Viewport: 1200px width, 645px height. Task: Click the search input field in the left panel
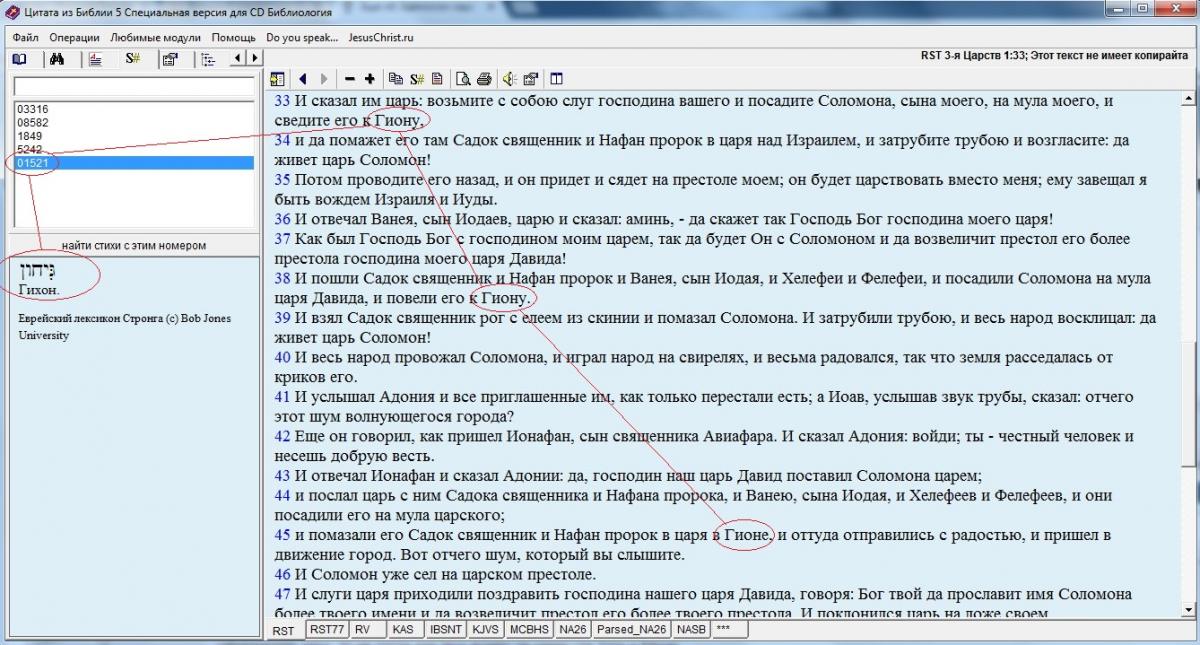tap(133, 86)
